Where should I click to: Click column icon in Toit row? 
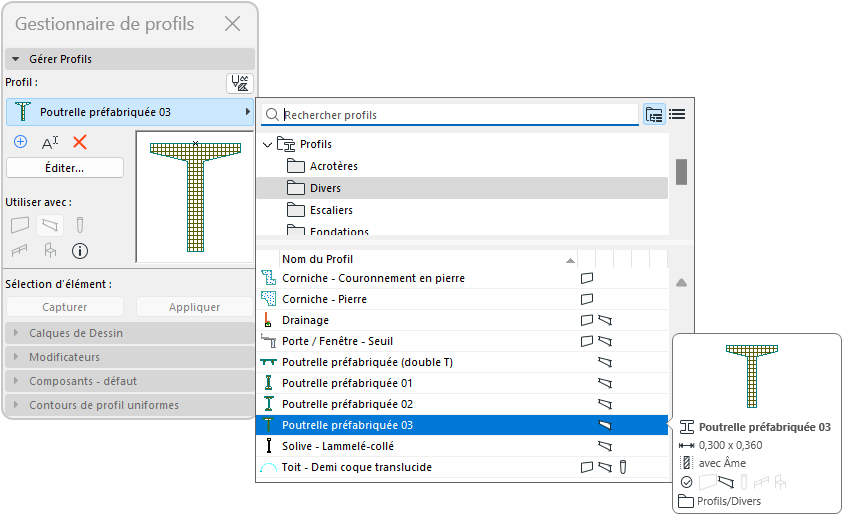(x=623, y=467)
